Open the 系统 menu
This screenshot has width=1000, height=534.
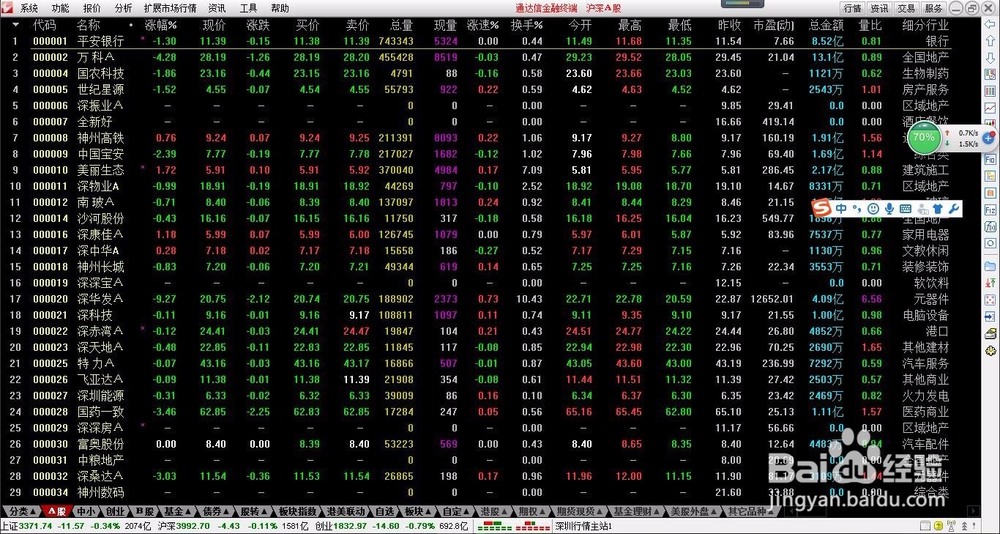click(x=29, y=8)
